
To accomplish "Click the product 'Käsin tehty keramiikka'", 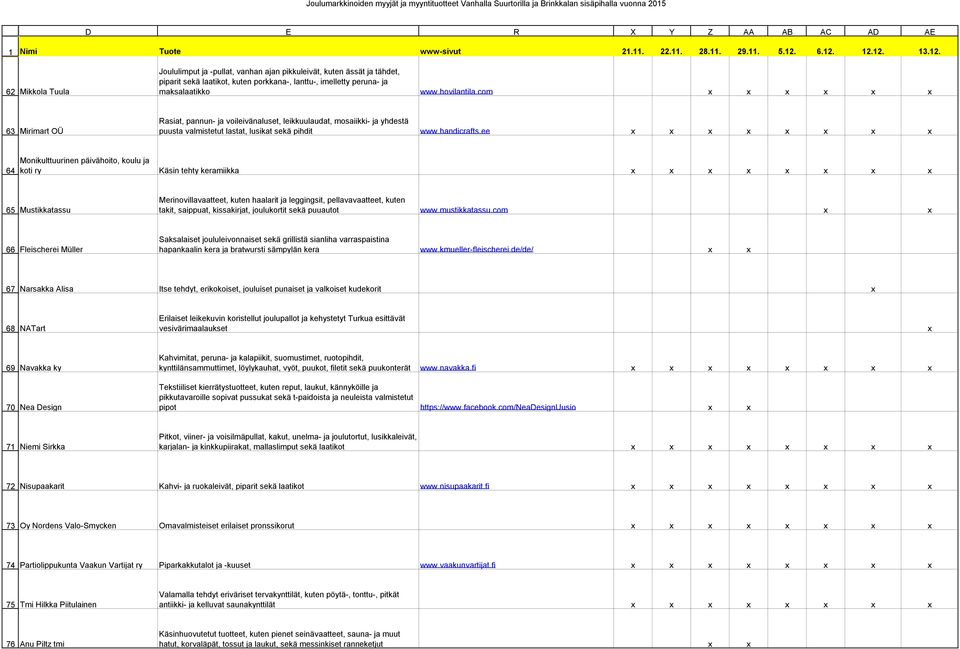I will pyautogui.click(x=199, y=171).
